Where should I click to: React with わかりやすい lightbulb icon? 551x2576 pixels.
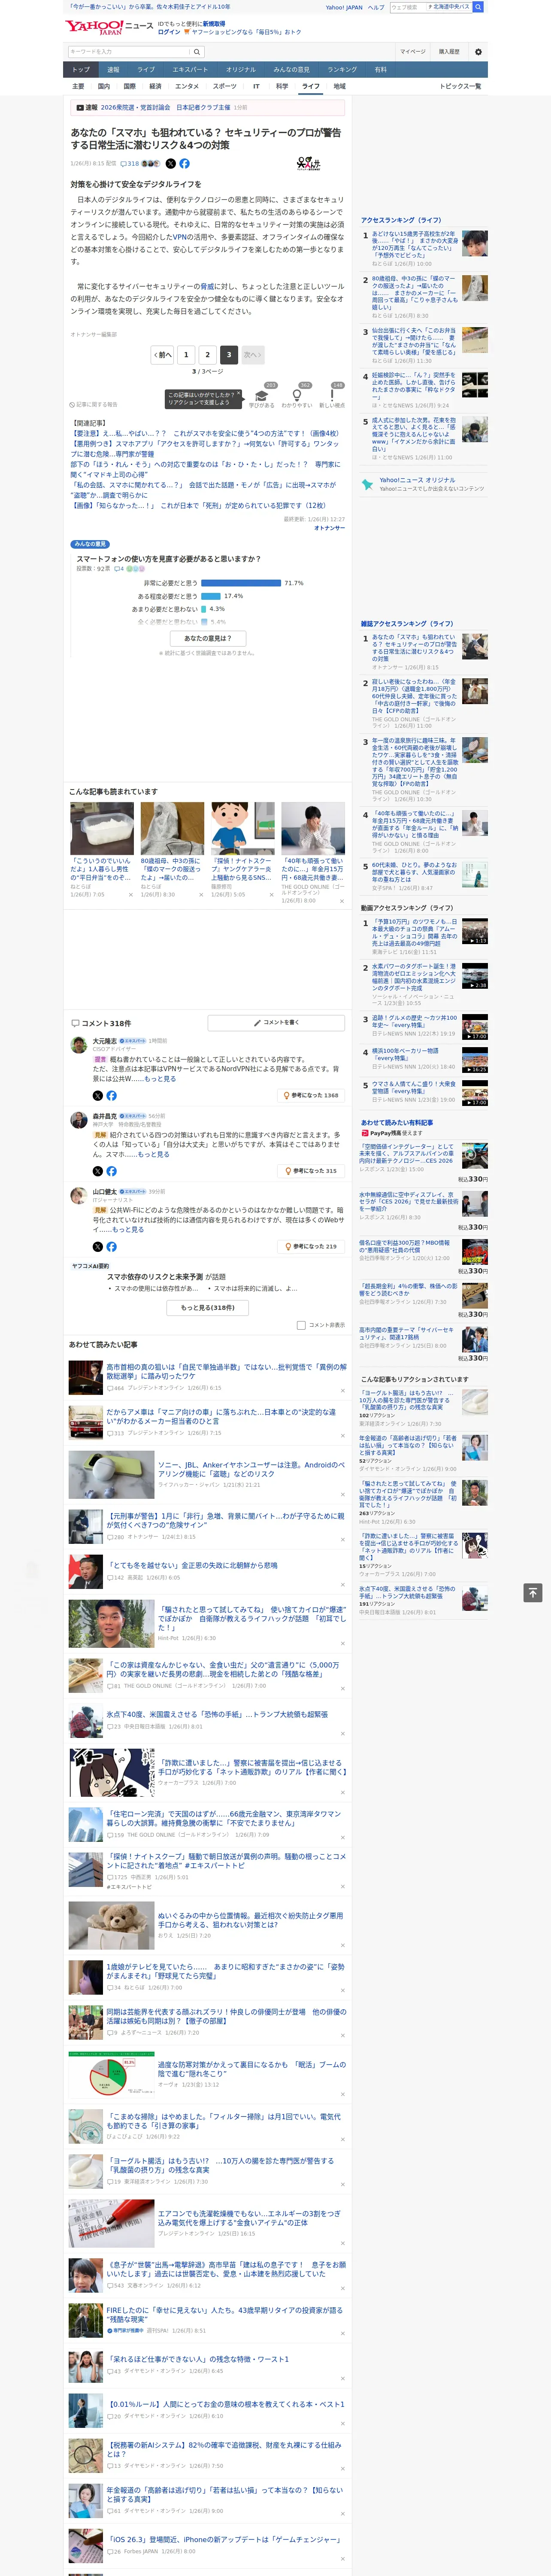coord(297,395)
